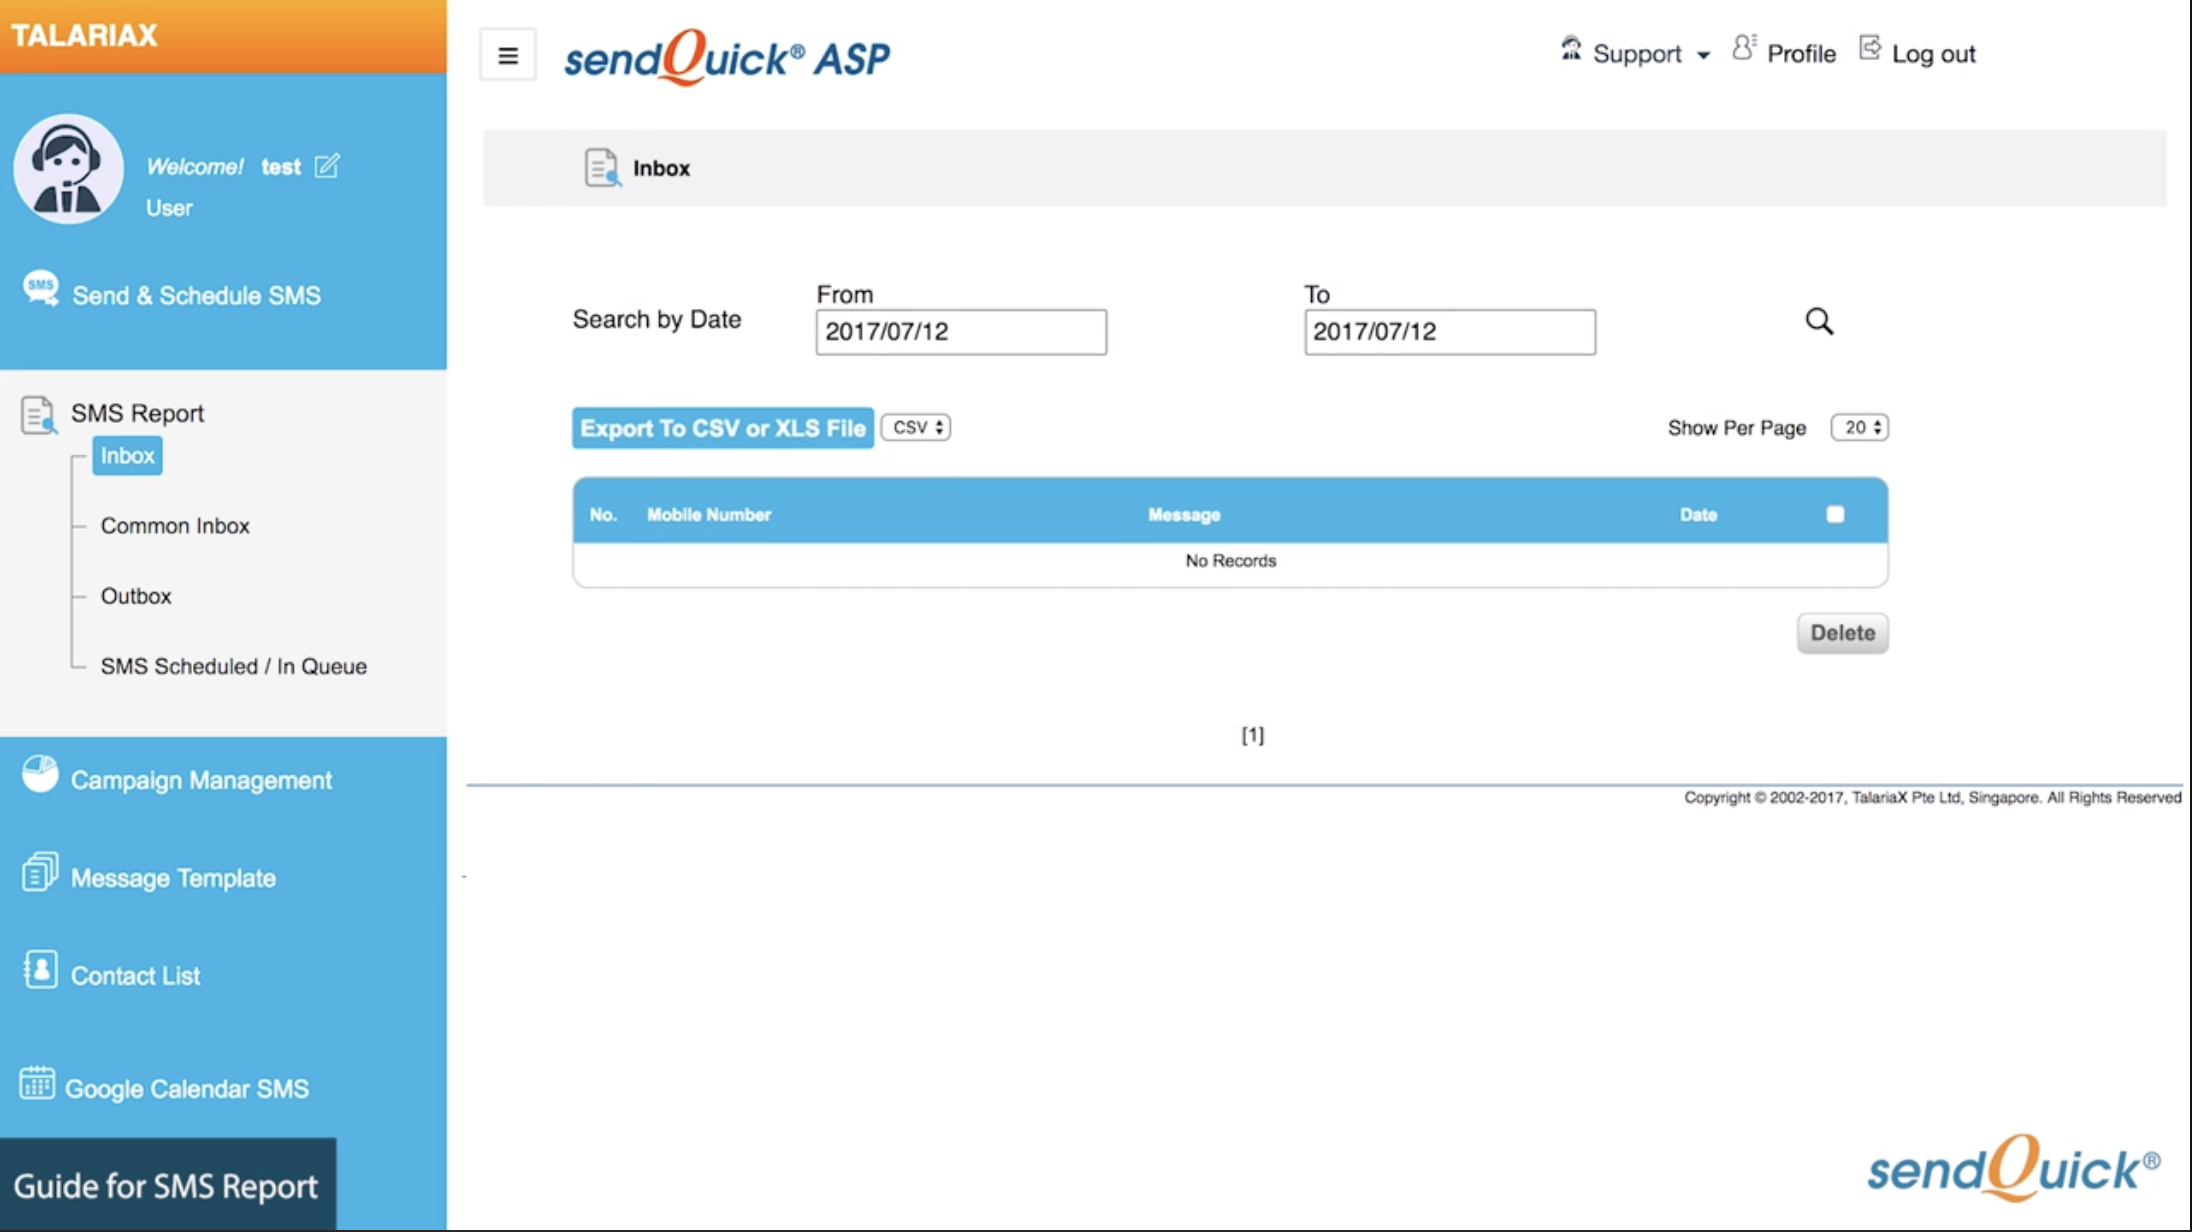The image size is (2192, 1232).
Task: Click the SMS speech bubble icon
Action: click(x=41, y=289)
